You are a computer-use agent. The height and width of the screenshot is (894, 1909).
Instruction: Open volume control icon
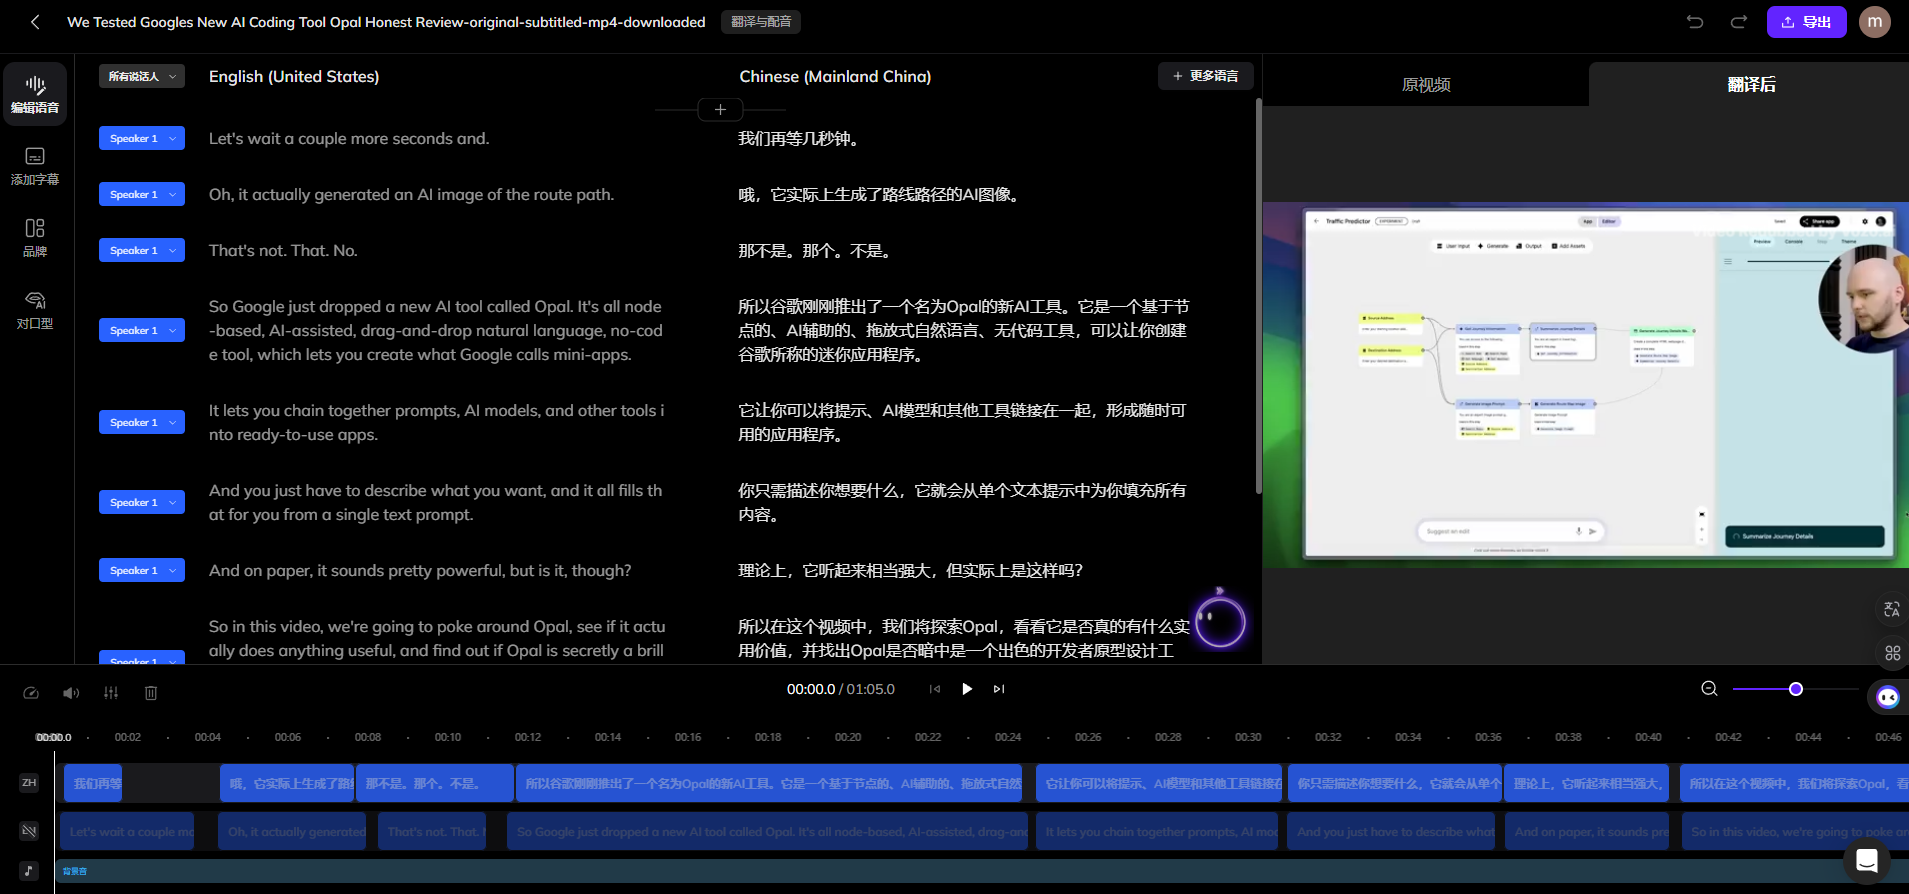click(x=71, y=693)
